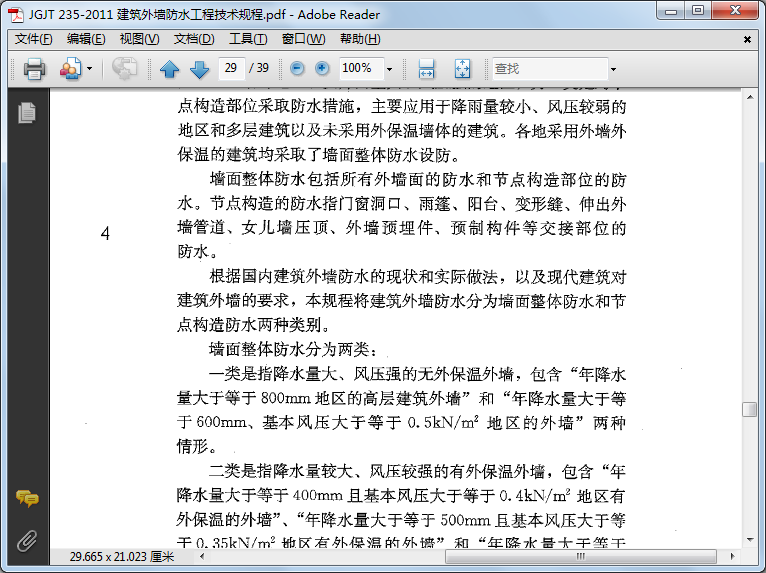
Task: Click the Print icon in toolbar
Action: 34,68
